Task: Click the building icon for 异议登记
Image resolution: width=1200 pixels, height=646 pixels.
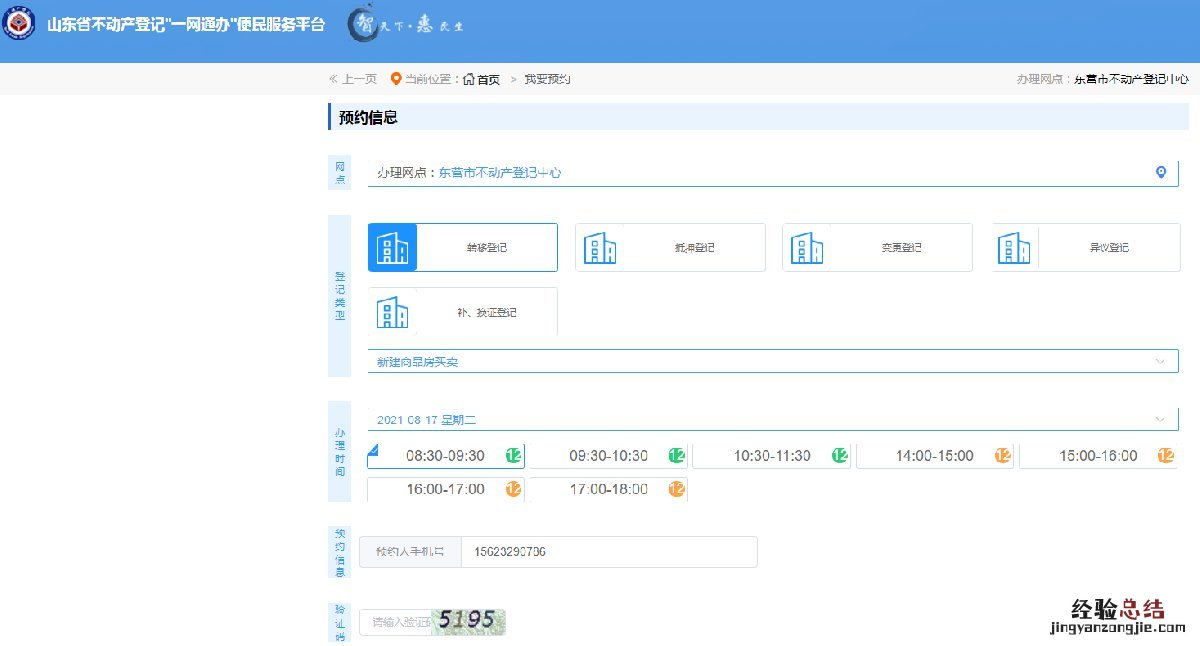Action: tap(1014, 248)
